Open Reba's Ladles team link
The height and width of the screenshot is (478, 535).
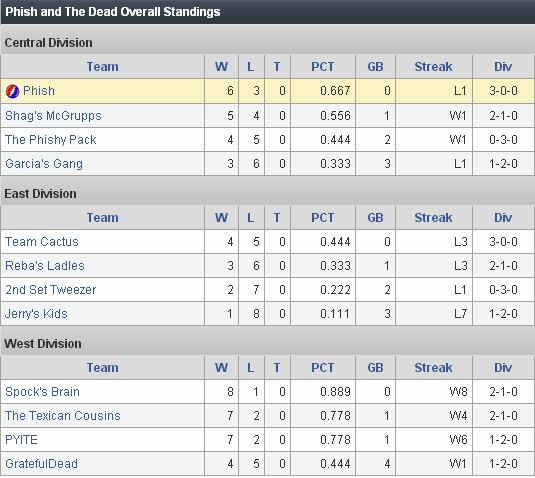(45, 265)
